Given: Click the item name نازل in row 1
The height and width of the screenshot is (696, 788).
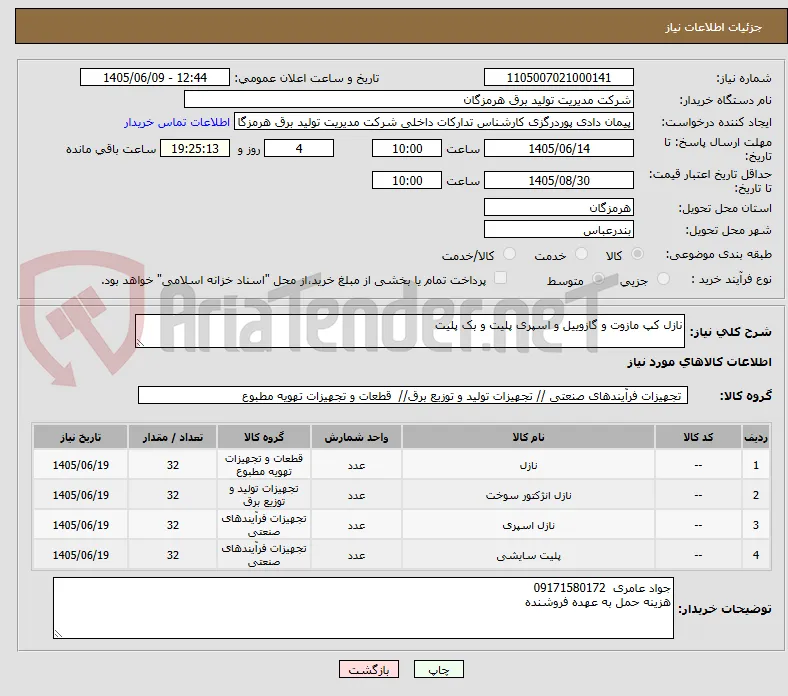Looking at the screenshot, I should 528,465.
